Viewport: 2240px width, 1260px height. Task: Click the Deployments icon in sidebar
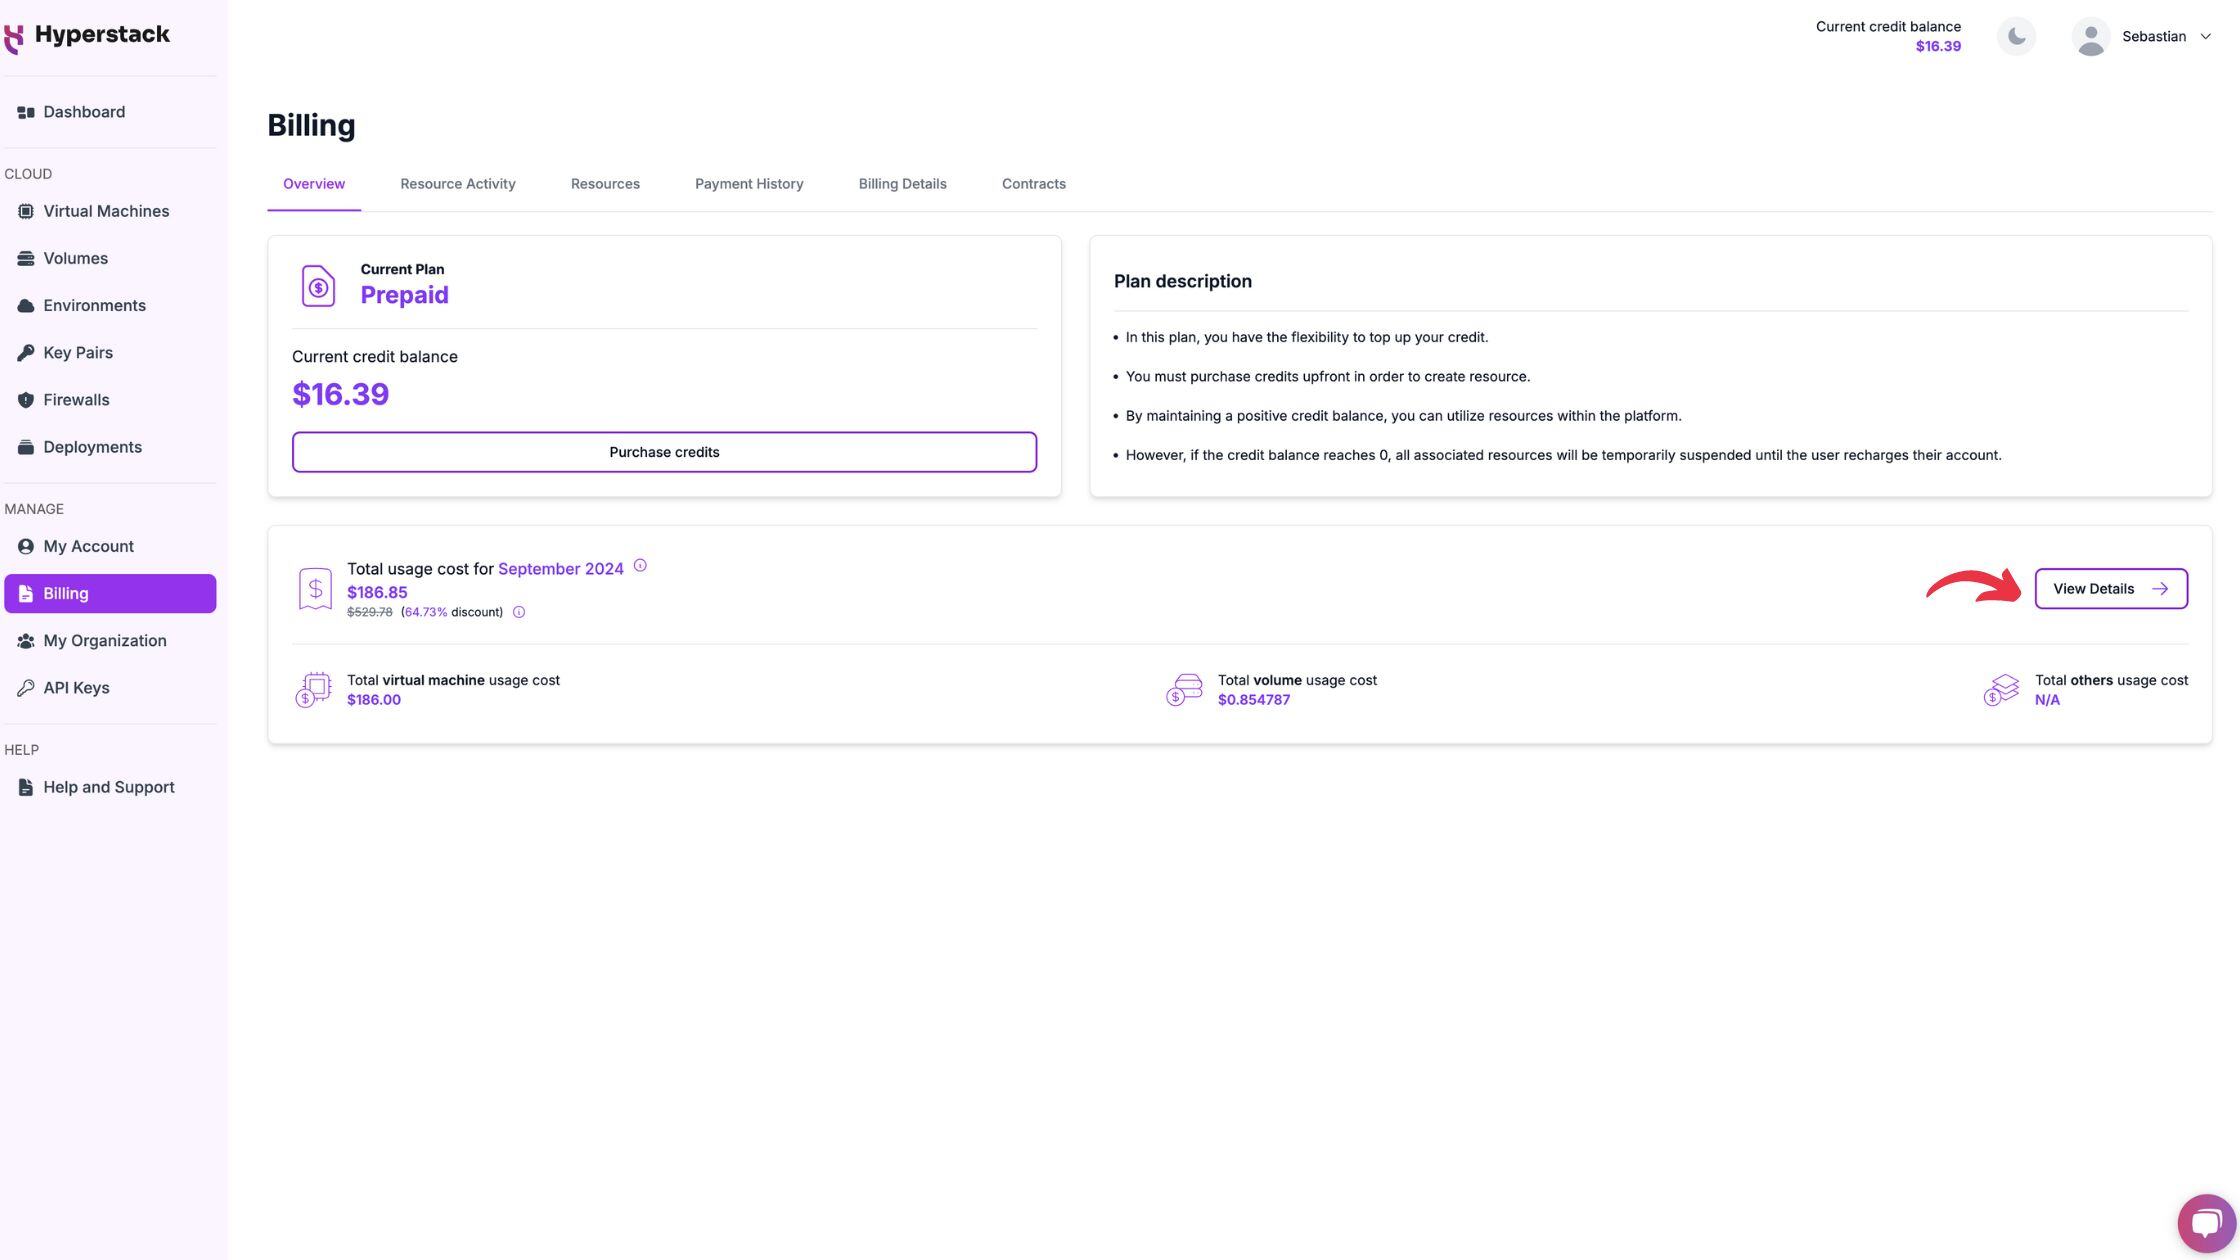point(26,447)
